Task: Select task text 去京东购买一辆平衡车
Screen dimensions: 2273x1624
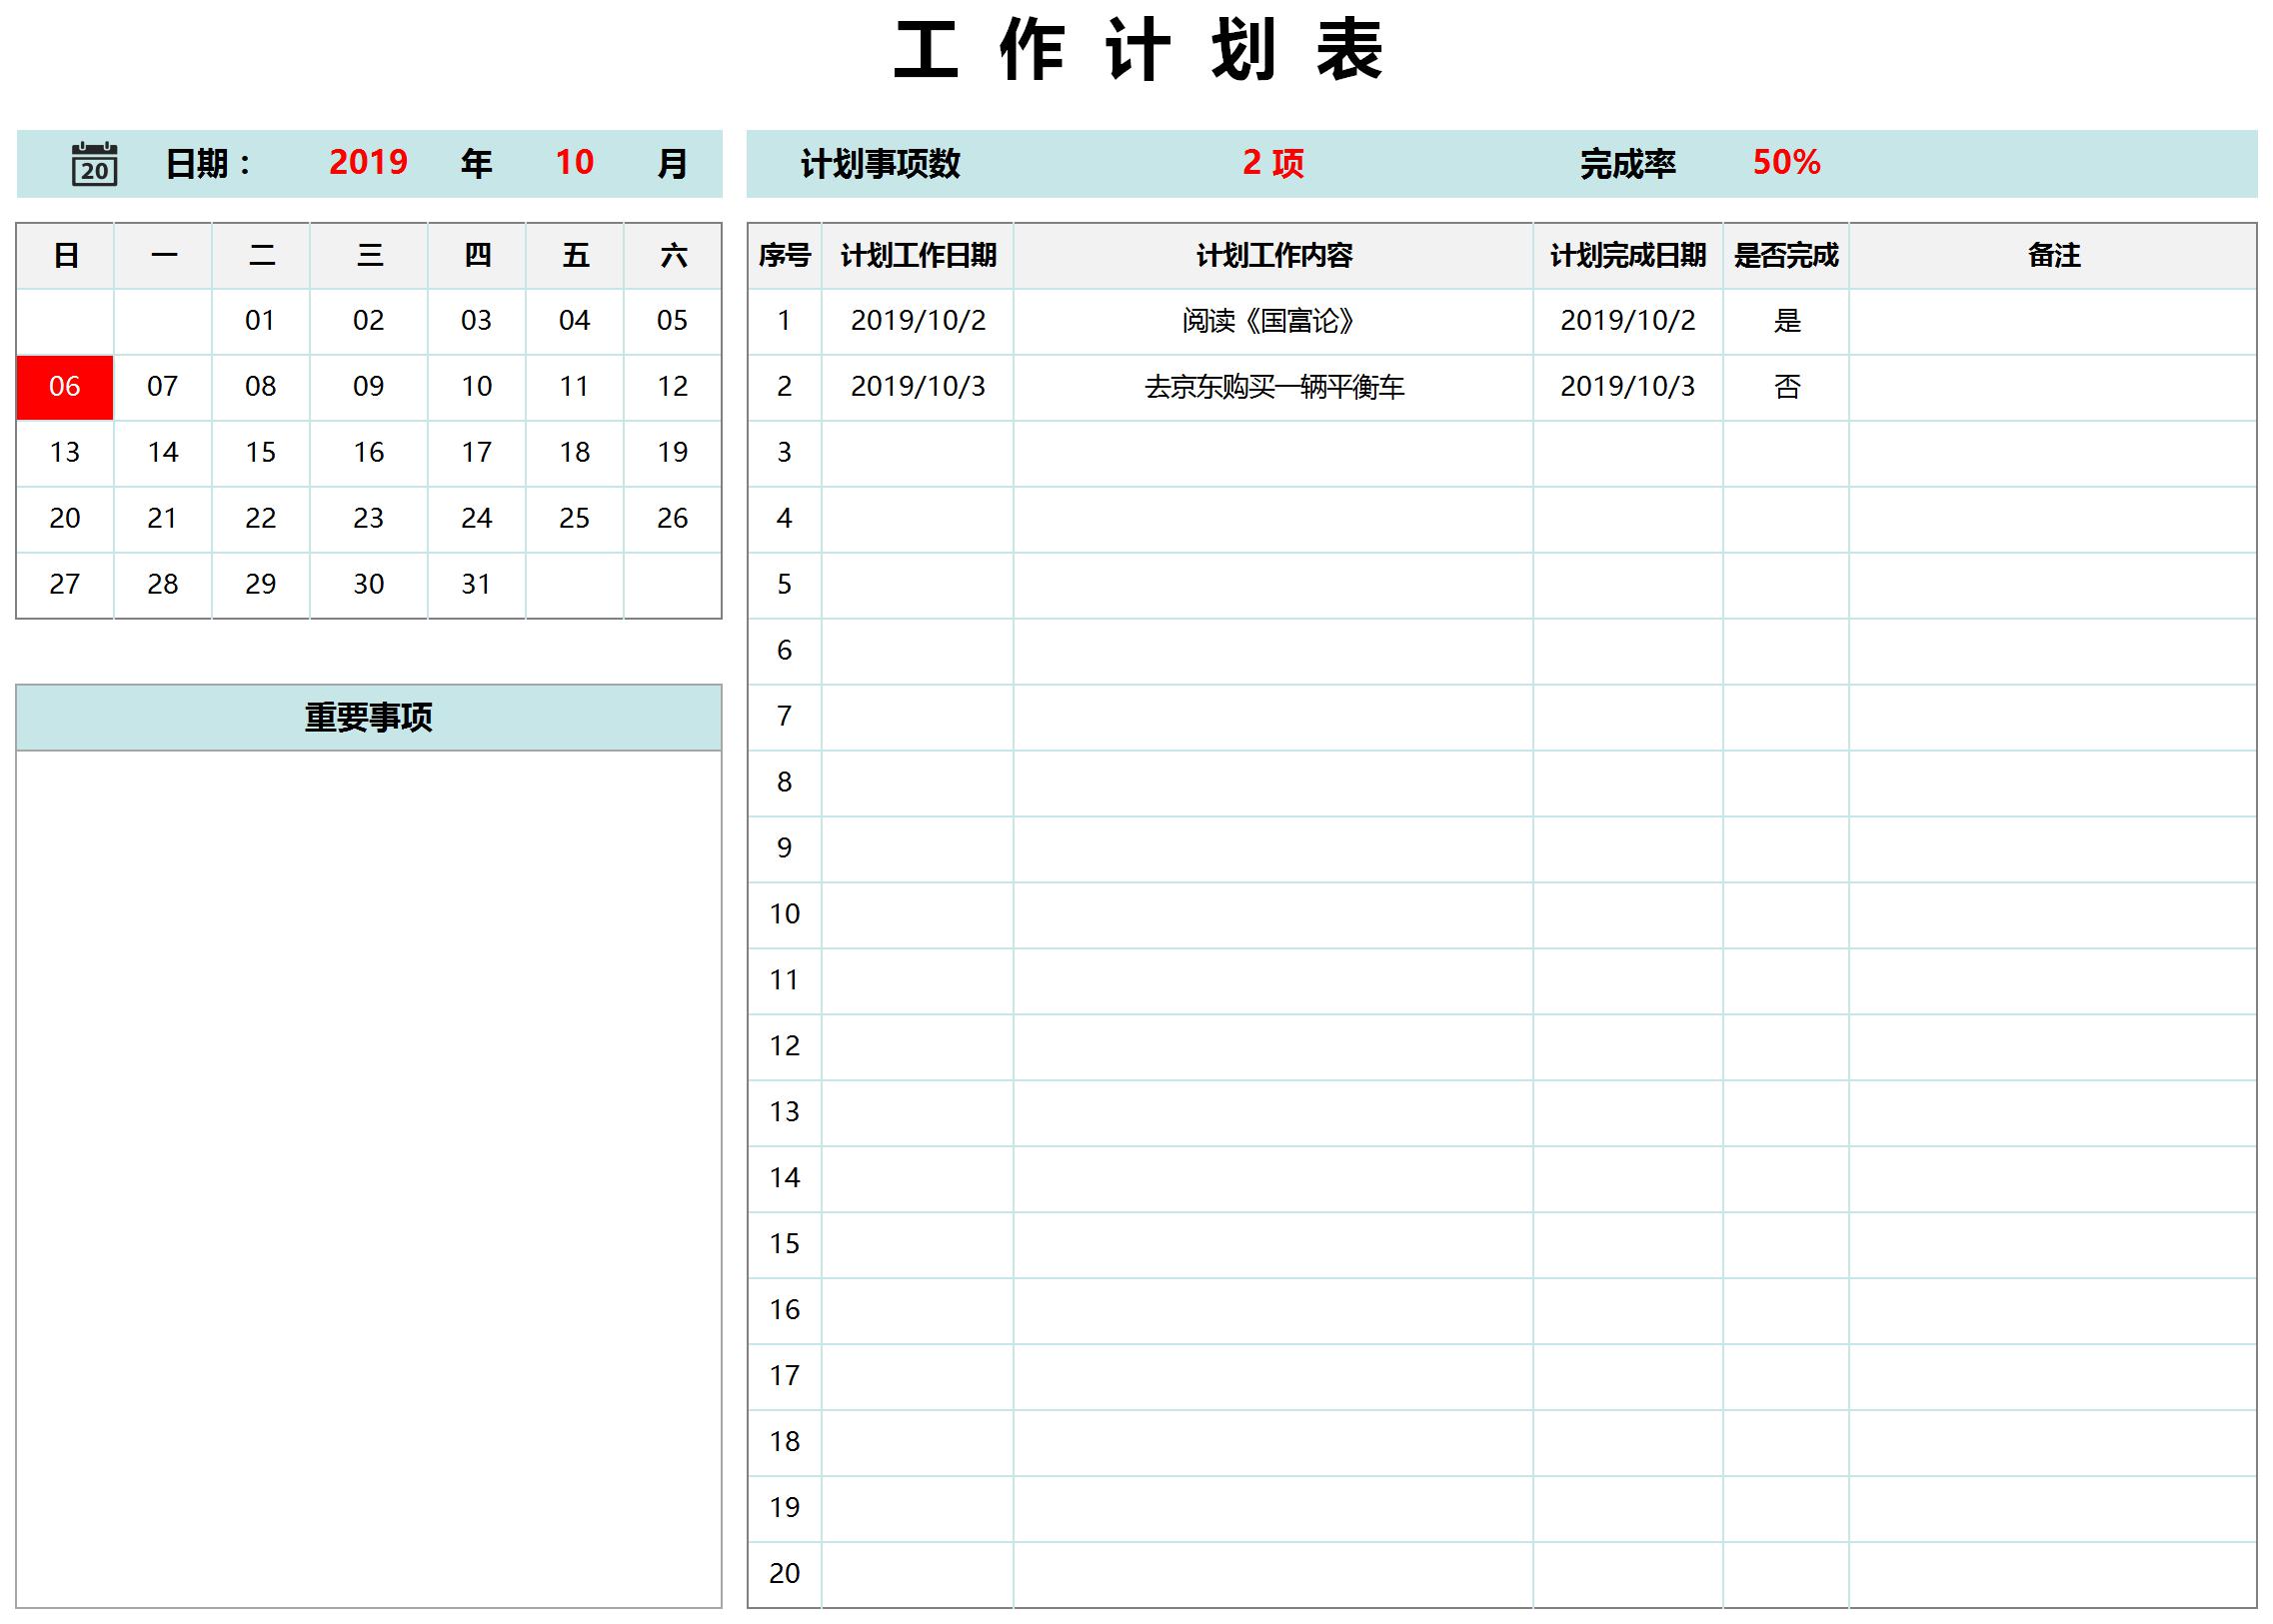Action: [1271, 387]
